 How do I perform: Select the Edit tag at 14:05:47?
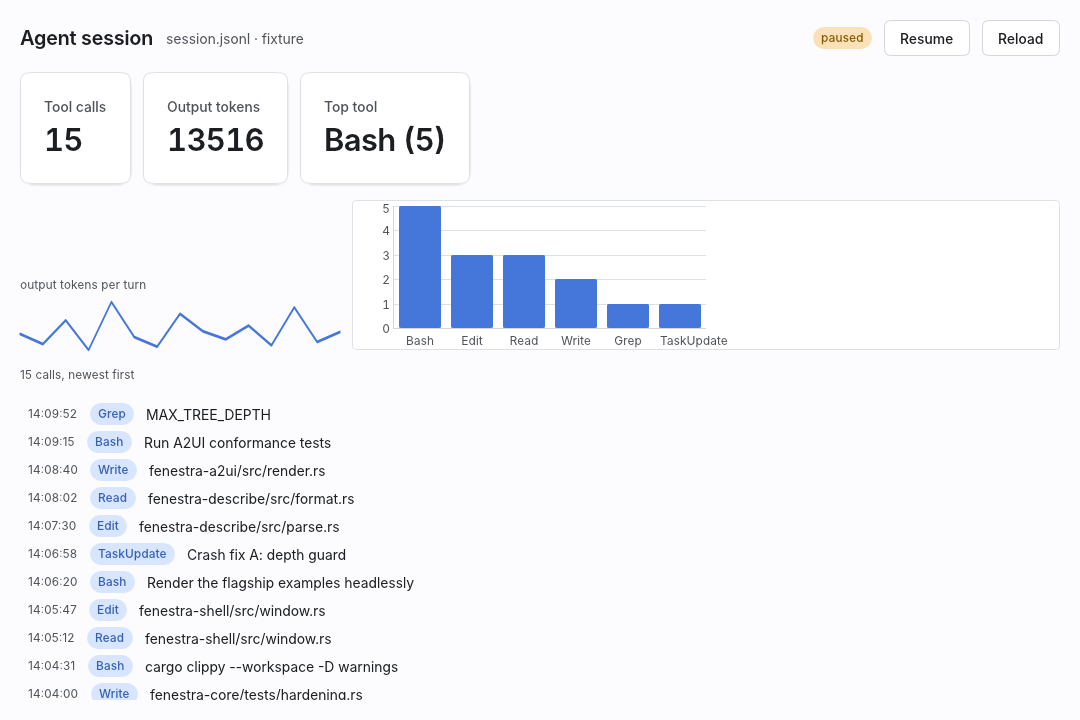tap(107, 610)
